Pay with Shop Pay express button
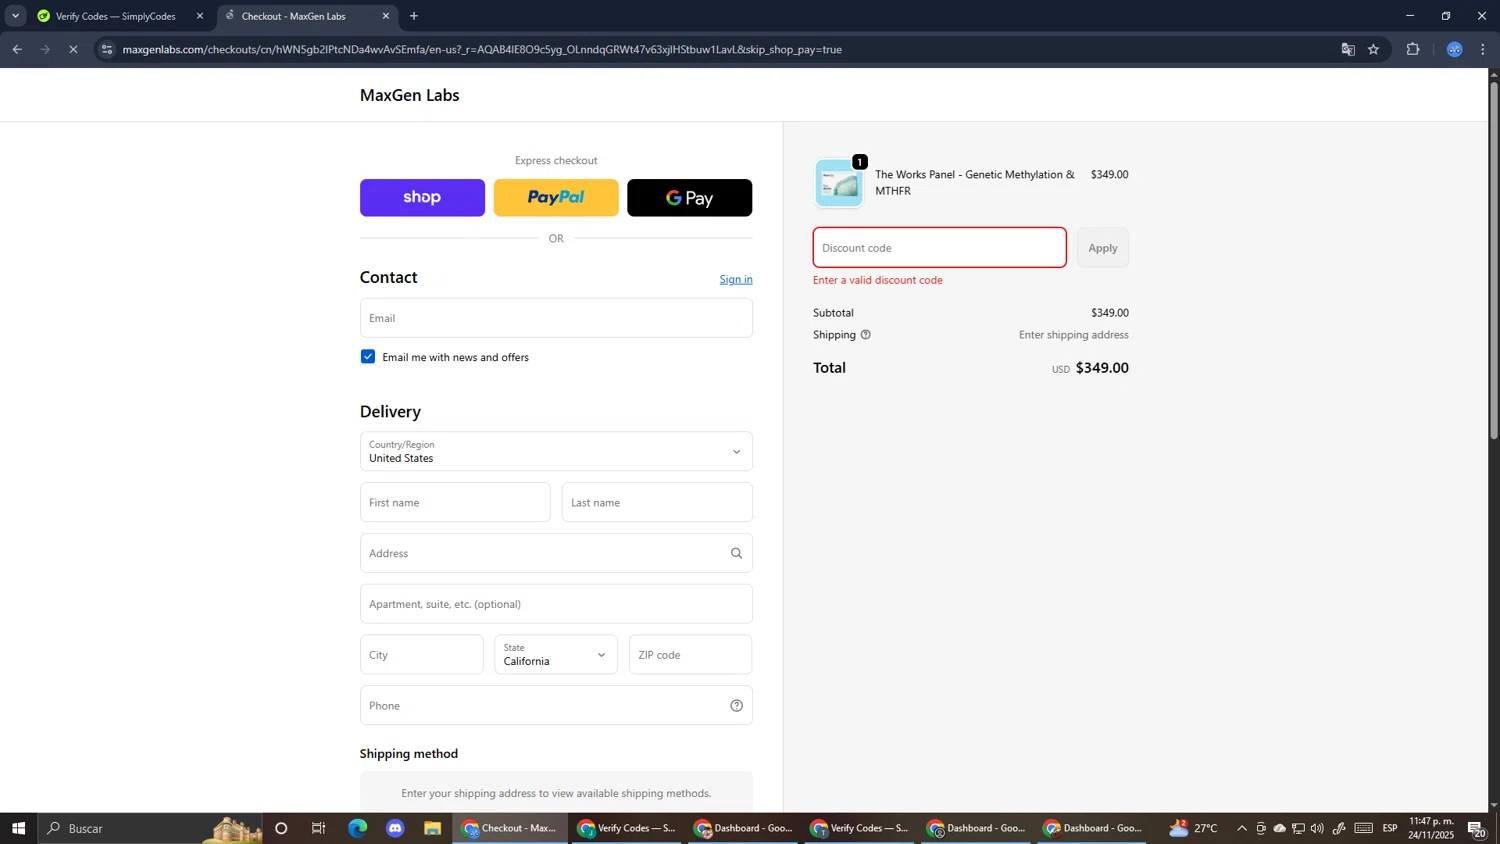Viewport: 1500px width, 844px height. pyautogui.click(x=422, y=198)
